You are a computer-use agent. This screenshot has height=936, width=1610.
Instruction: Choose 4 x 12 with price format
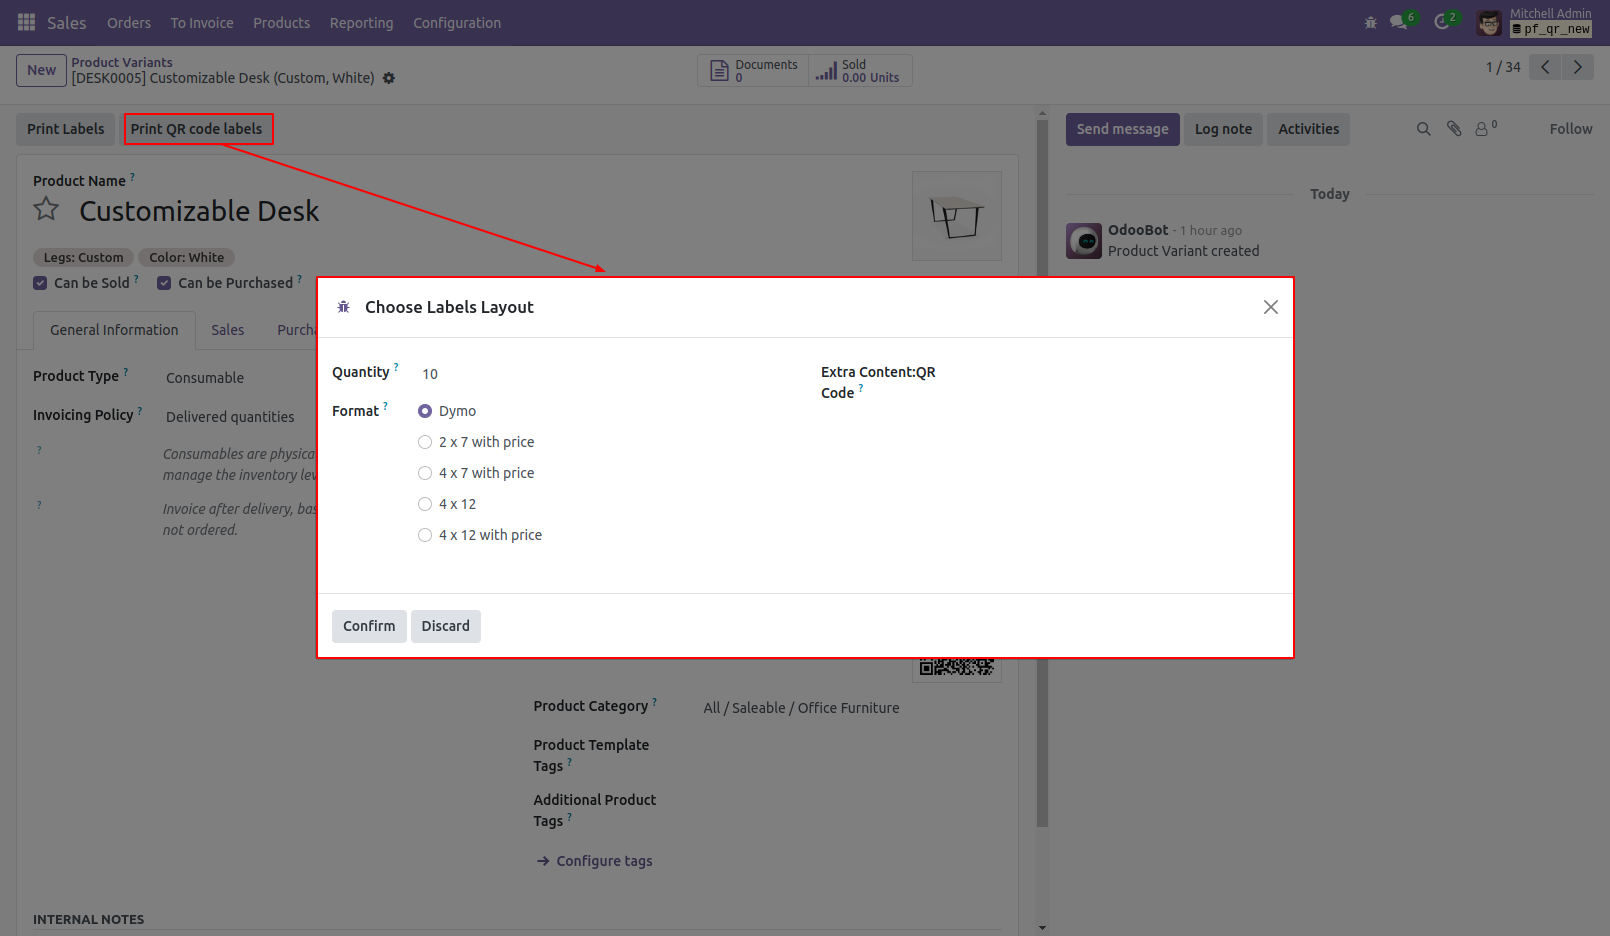424,534
